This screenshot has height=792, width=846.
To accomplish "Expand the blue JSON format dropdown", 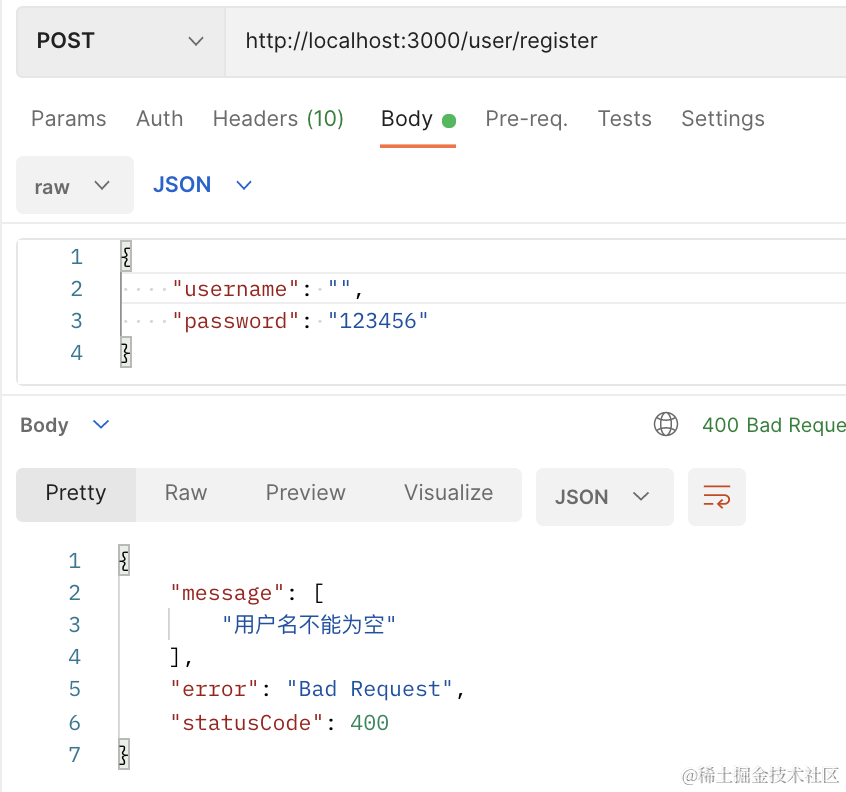I will coord(202,185).
